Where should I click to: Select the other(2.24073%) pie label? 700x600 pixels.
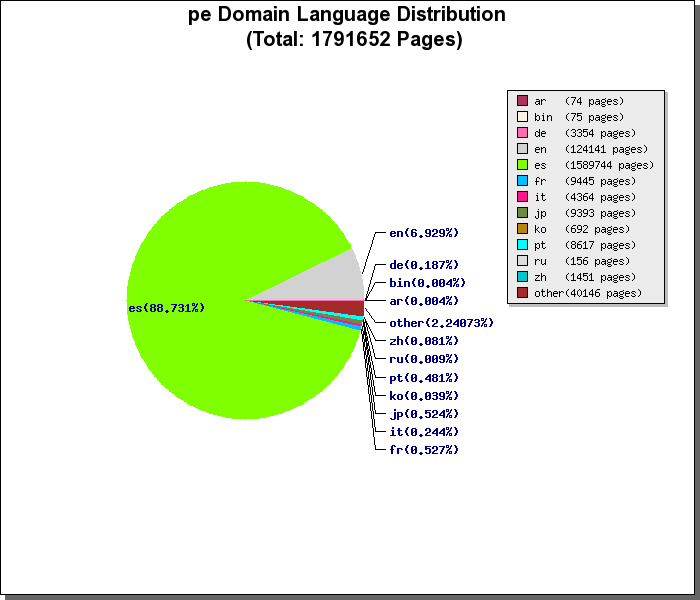coord(442,323)
